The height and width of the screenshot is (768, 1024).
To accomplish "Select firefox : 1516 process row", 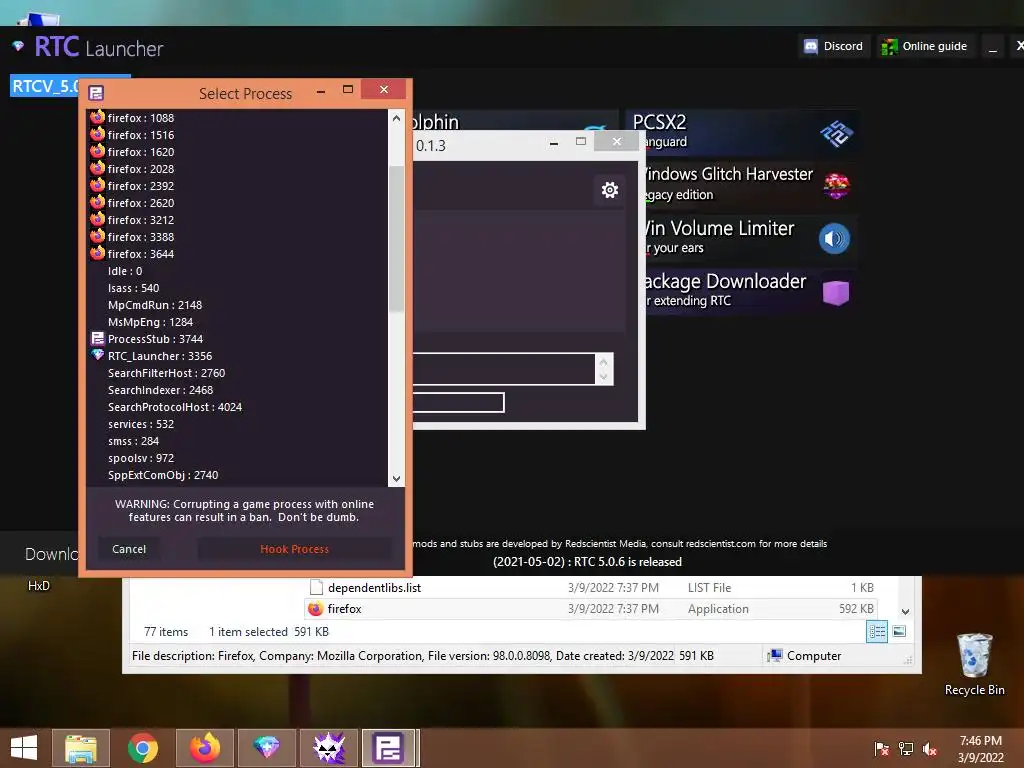I will (238, 135).
